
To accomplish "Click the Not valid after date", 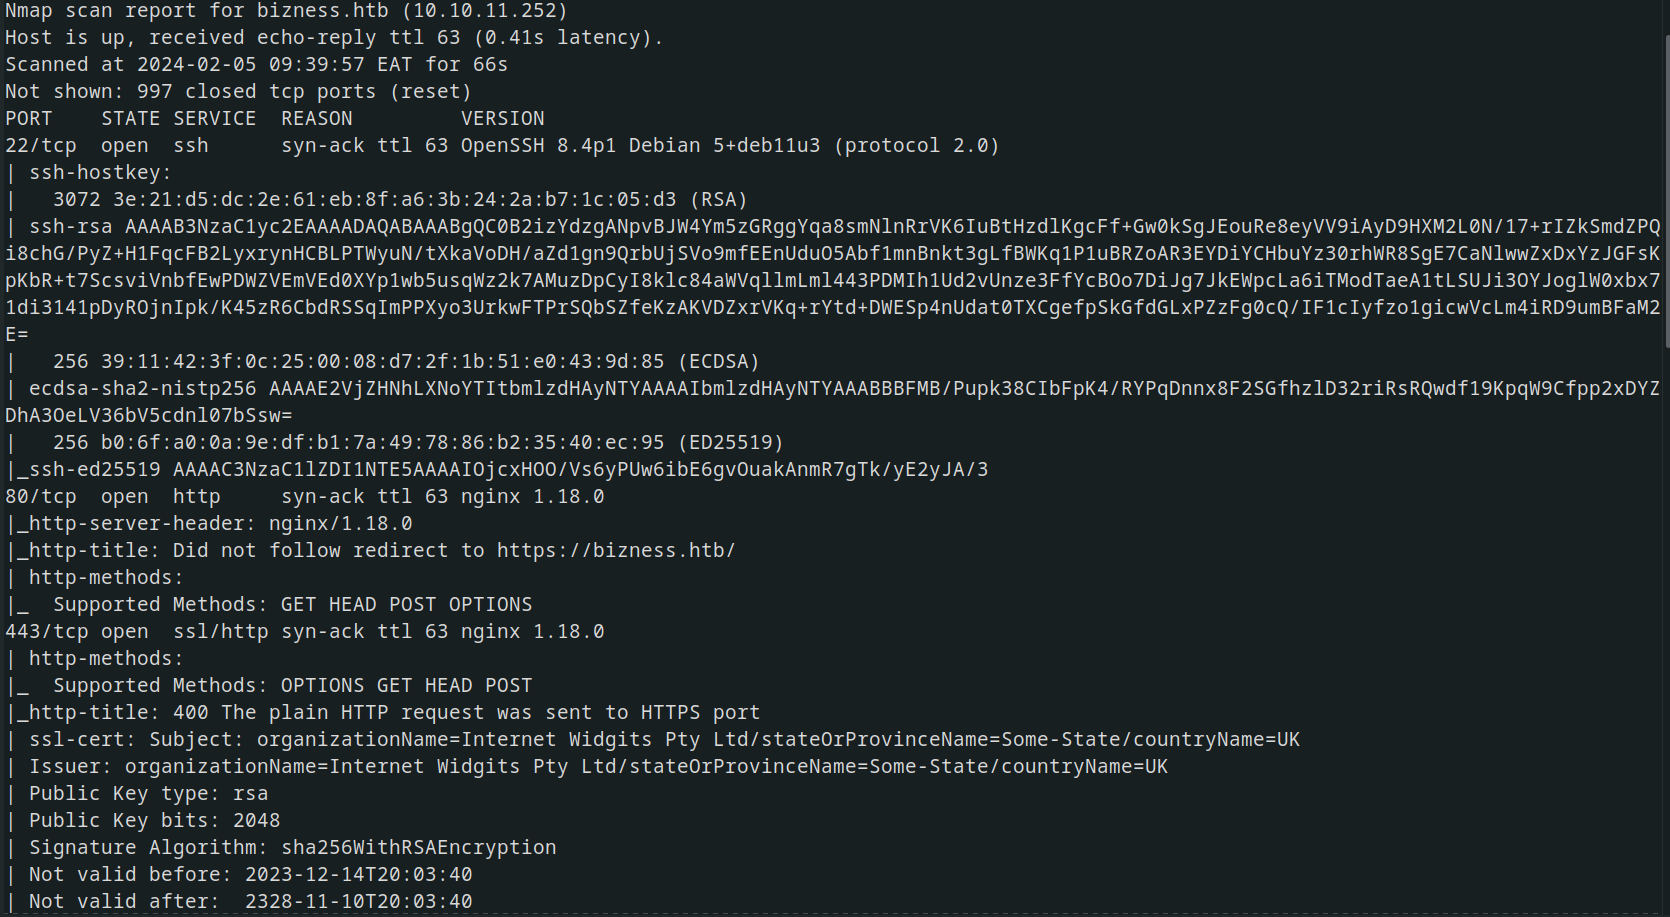I will [359, 902].
